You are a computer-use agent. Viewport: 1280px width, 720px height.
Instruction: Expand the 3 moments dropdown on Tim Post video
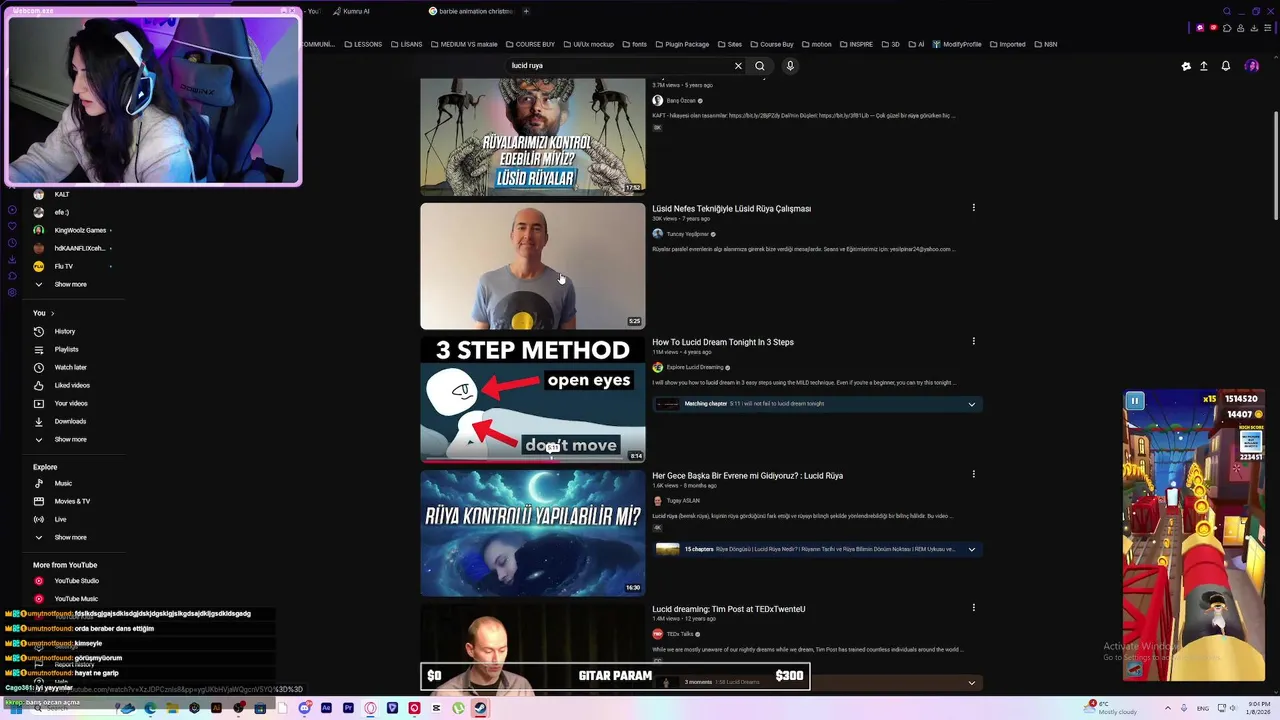point(971,683)
